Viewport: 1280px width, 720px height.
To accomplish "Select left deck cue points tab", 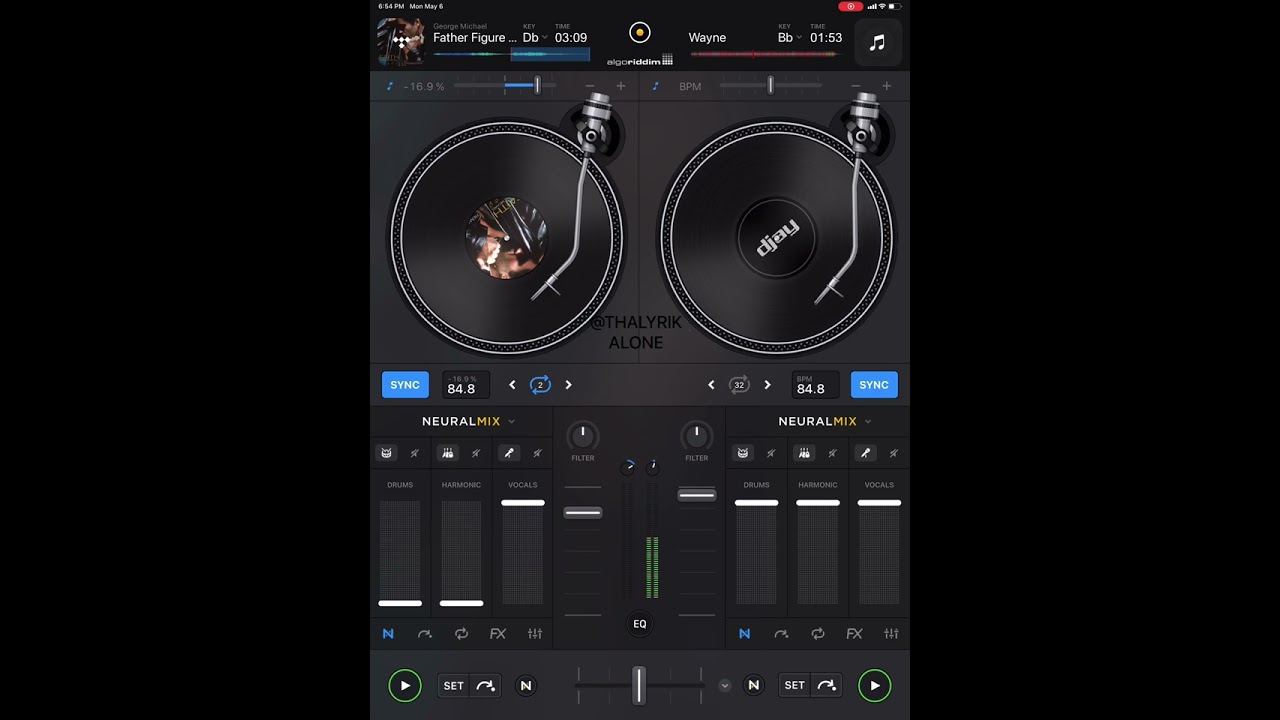I will 425,634.
